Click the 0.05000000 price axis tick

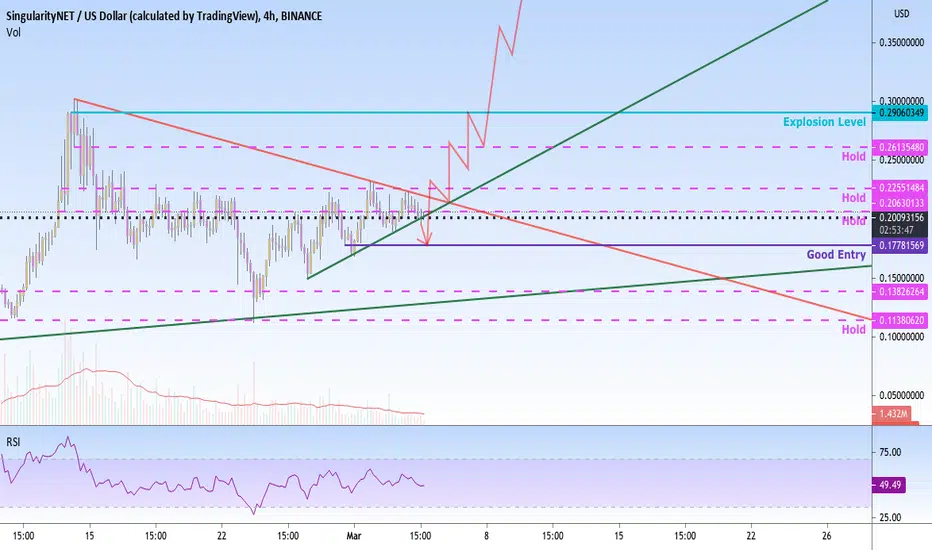tap(901, 395)
